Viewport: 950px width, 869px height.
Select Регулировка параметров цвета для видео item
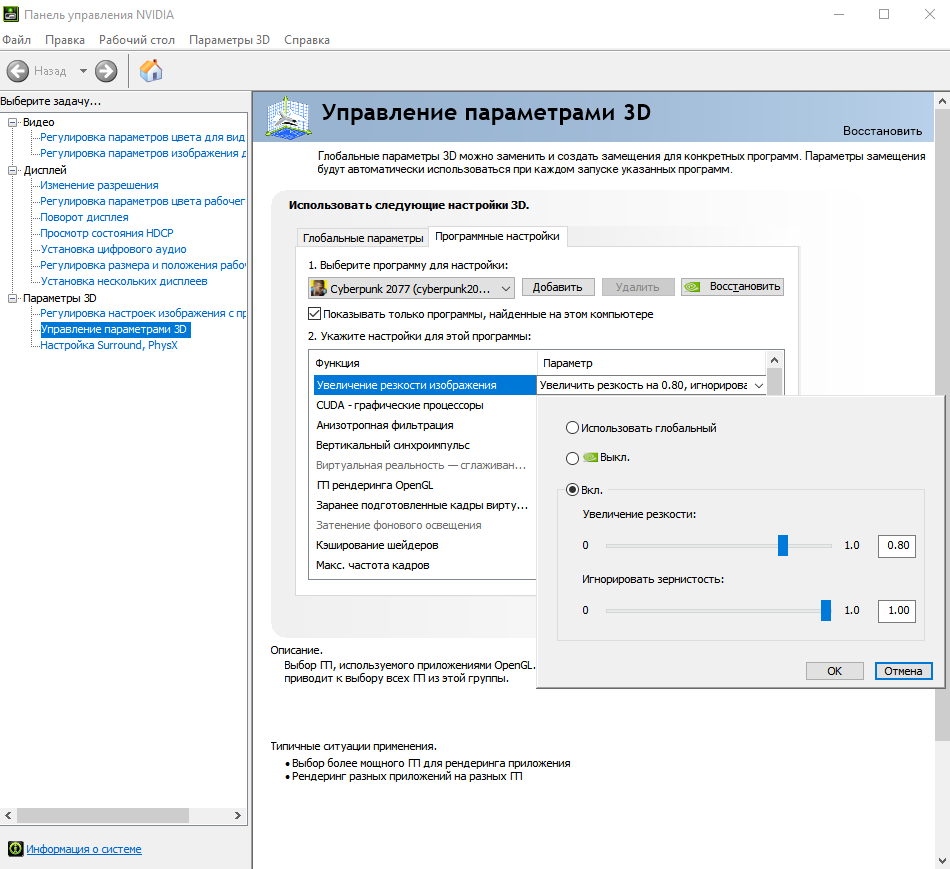142,138
